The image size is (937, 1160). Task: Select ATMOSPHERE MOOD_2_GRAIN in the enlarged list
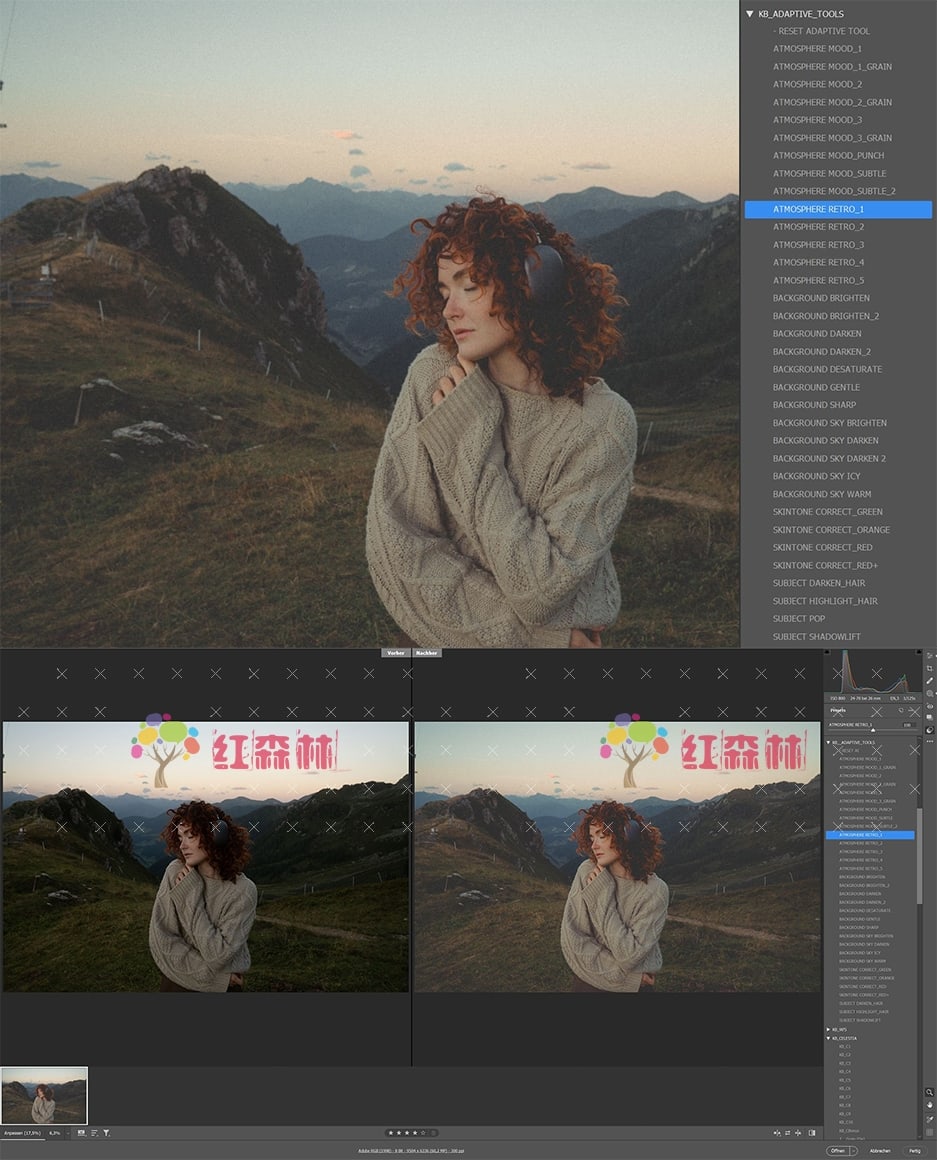[832, 102]
